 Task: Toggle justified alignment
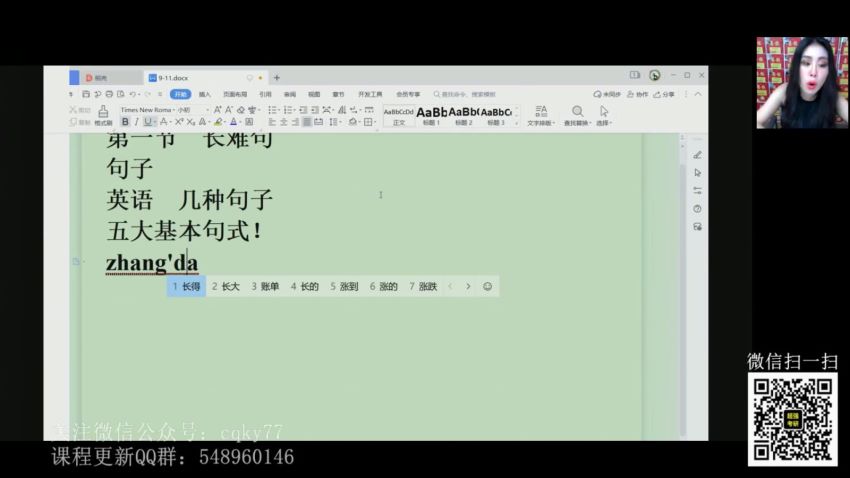pos(307,122)
